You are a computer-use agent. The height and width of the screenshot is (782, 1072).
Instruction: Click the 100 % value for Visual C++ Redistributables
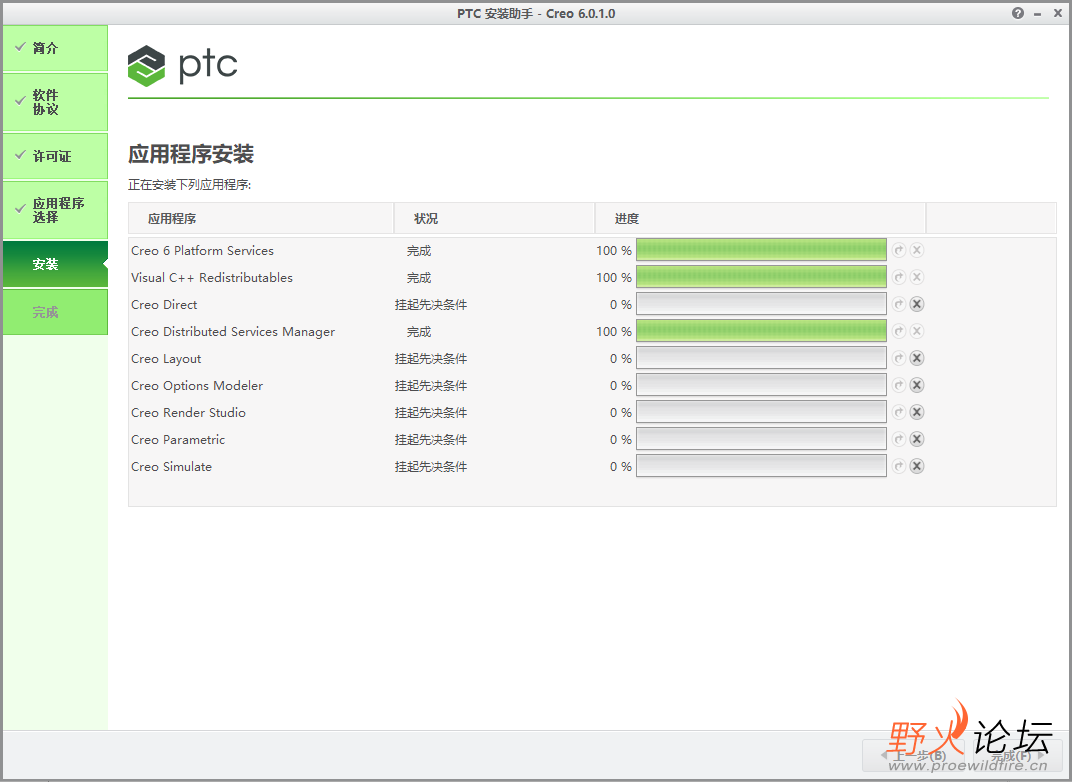tap(614, 278)
